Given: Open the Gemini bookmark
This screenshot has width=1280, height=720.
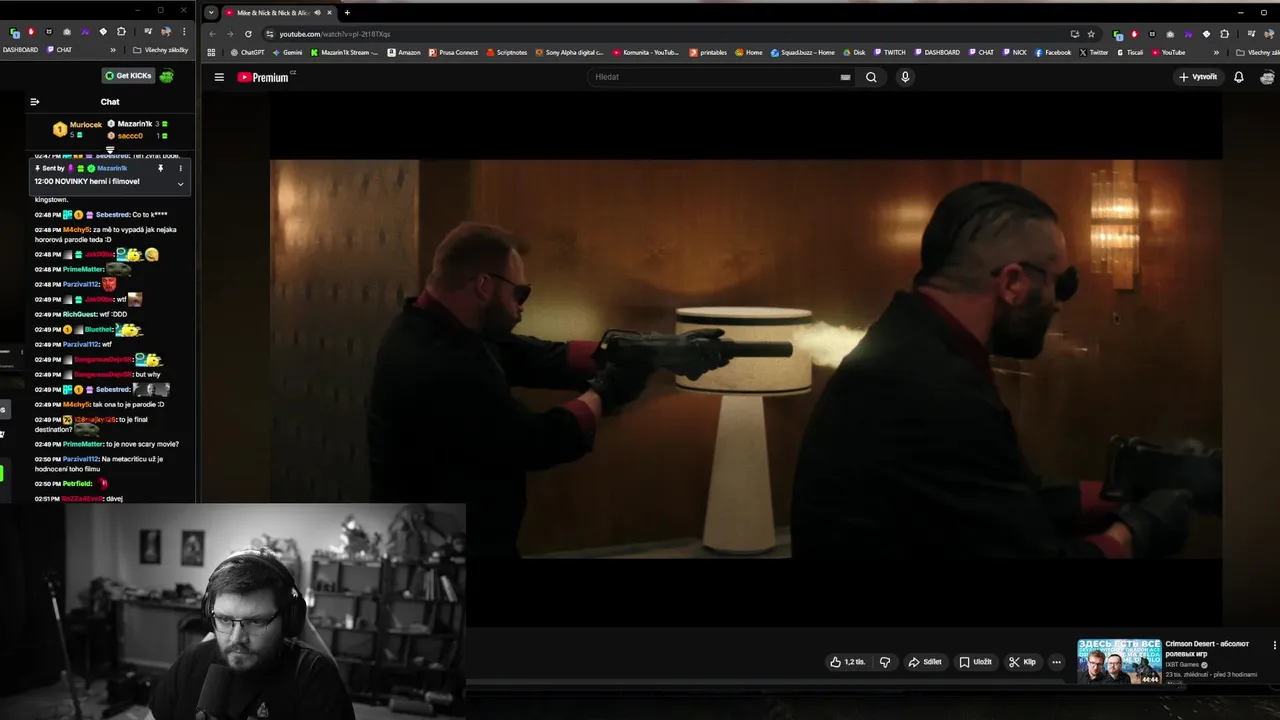Looking at the screenshot, I should (287, 52).
